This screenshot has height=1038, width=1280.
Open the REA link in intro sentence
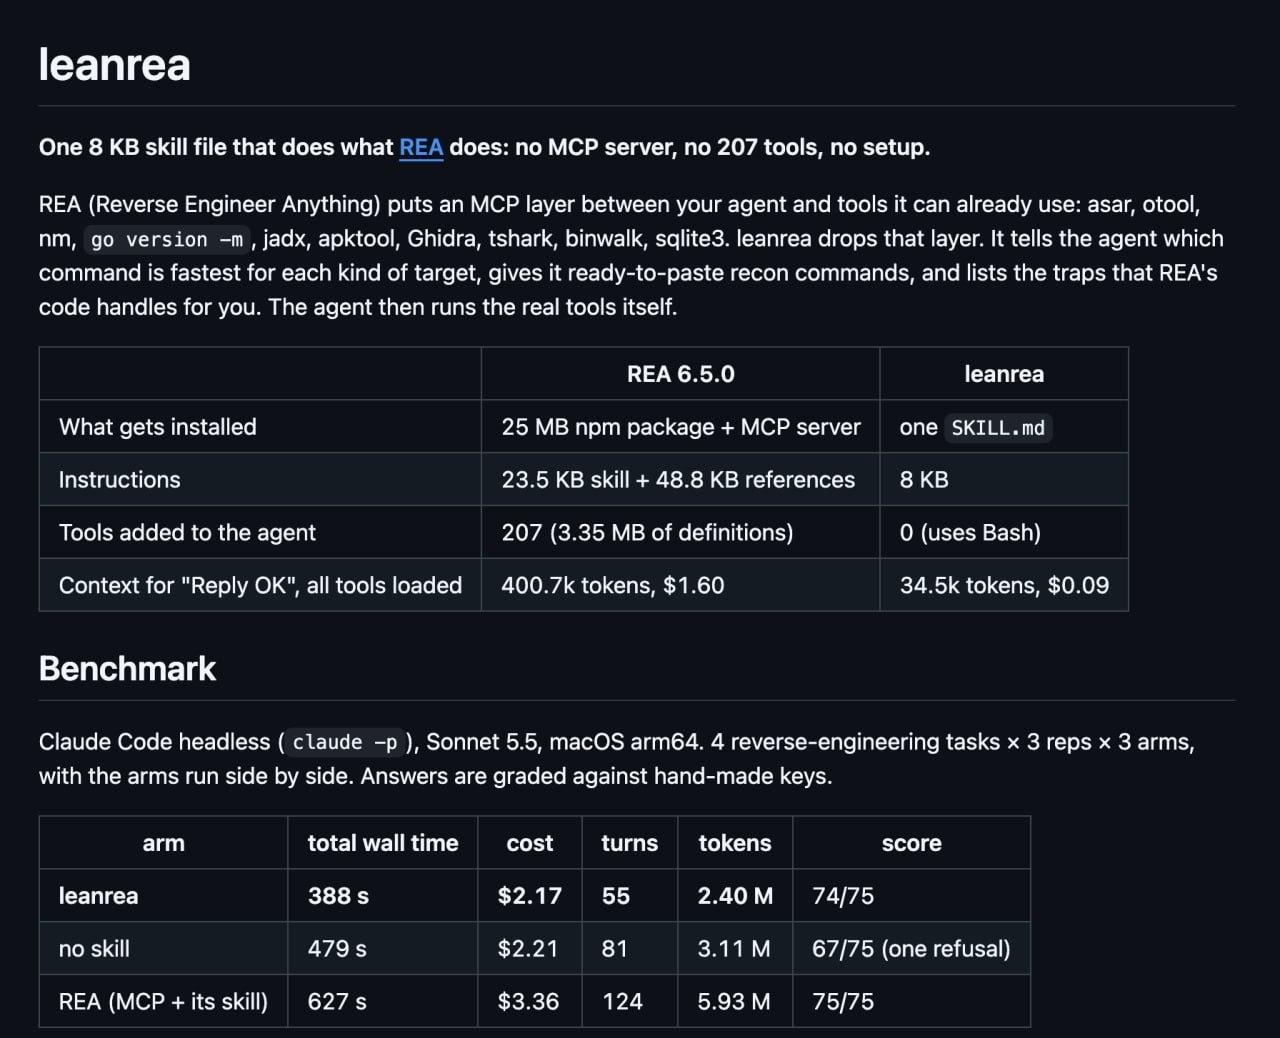click(x=421, y=147)
